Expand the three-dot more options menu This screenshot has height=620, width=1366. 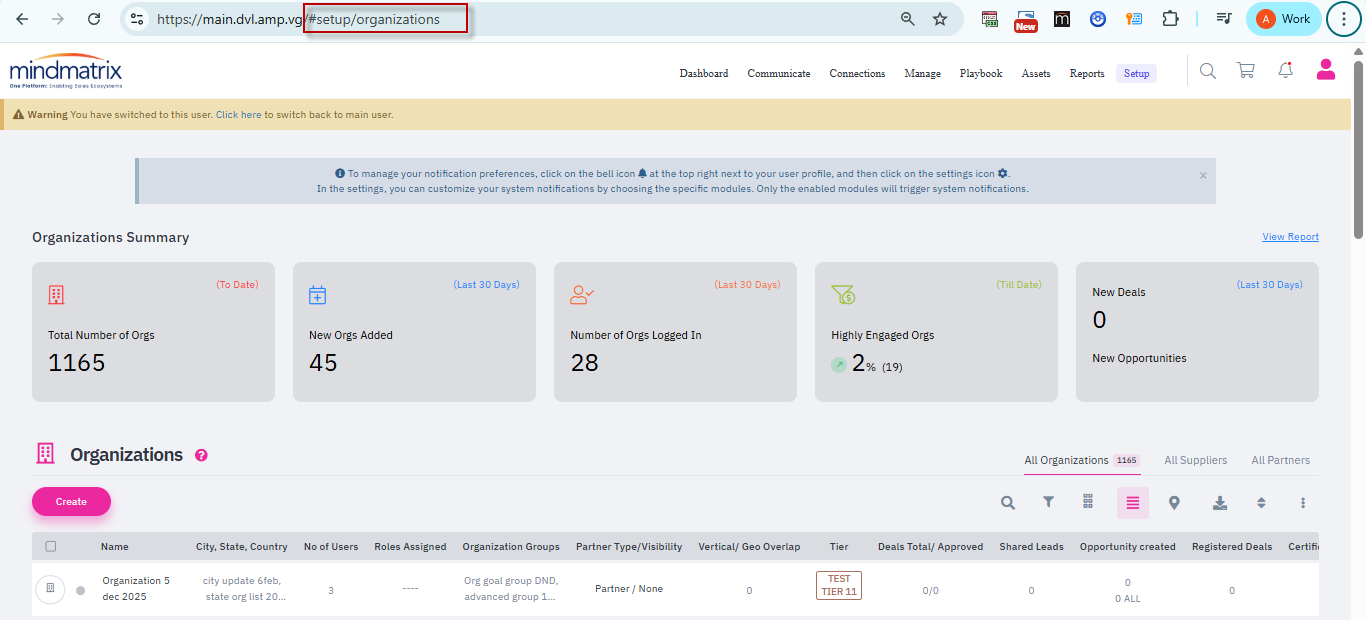coord(1302,503)
